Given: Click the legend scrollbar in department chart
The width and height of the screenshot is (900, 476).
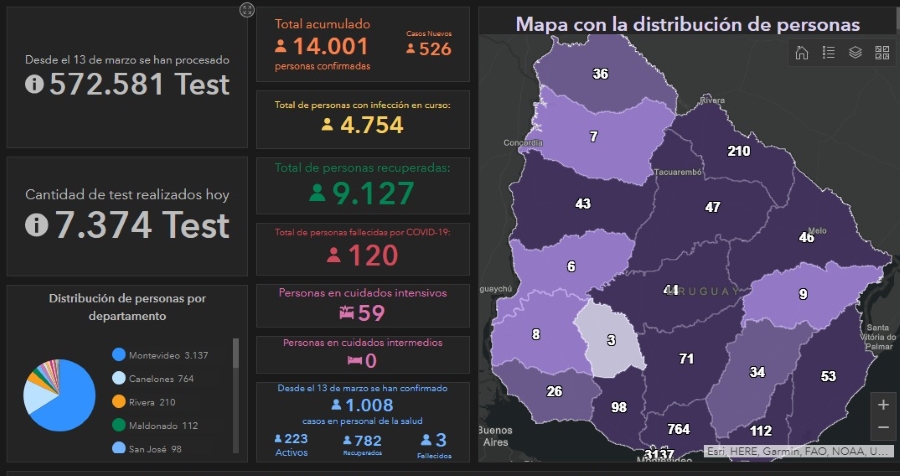Looking at the screenshot, I should pyautogui.click(x=236, y=355).
